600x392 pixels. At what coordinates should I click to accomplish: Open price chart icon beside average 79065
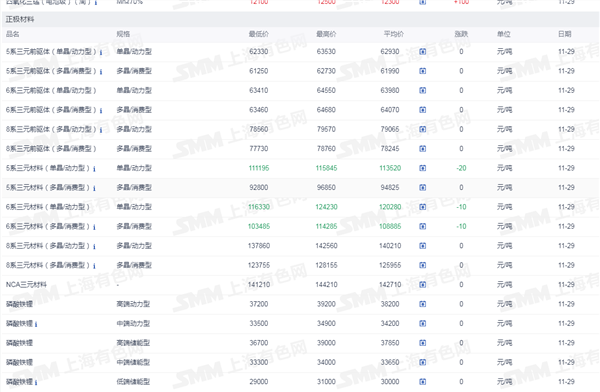(422, 129)
